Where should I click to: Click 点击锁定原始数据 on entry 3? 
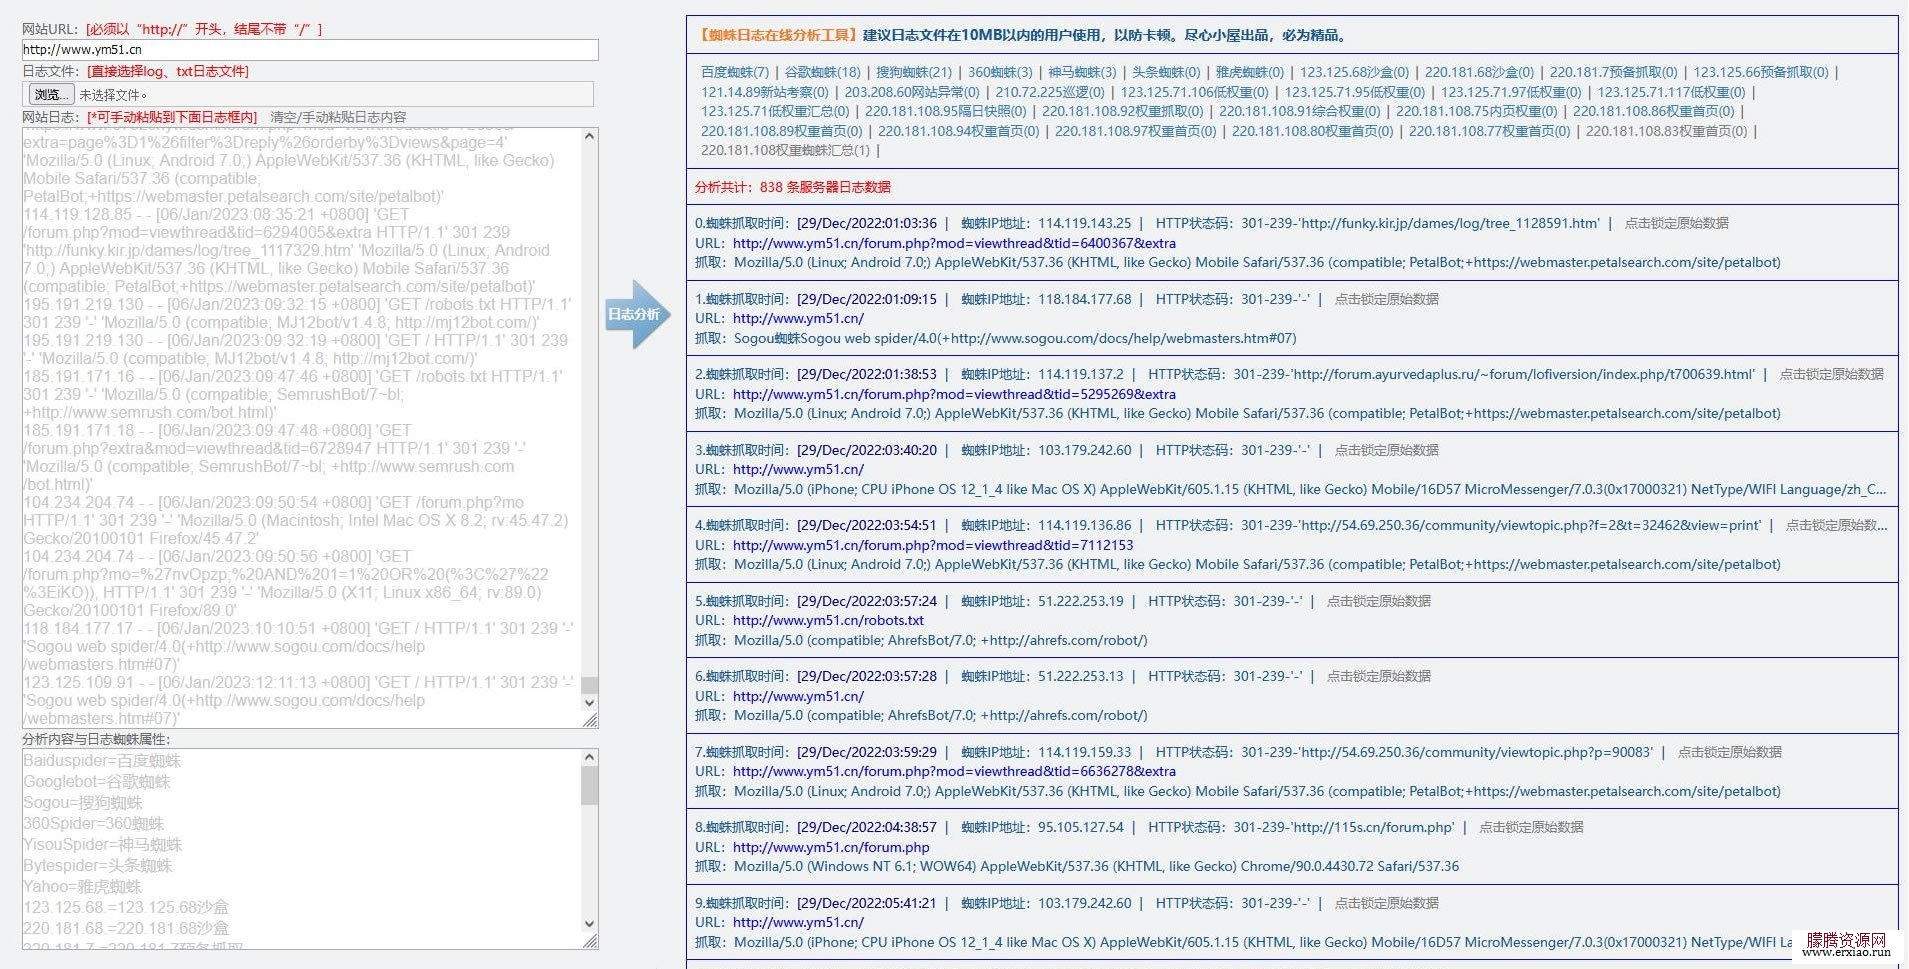1387,450
